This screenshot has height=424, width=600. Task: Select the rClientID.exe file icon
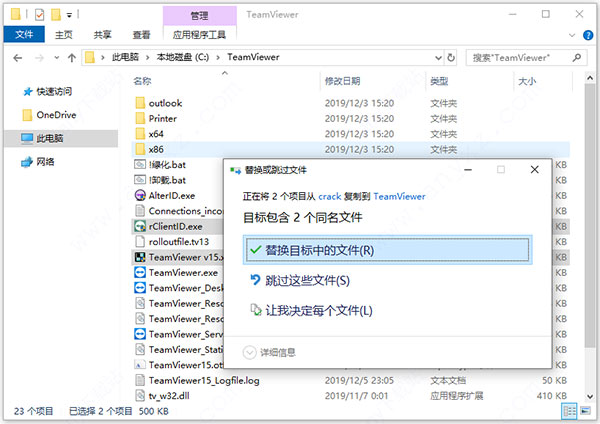pyautogui.click(x=140, y=226)
